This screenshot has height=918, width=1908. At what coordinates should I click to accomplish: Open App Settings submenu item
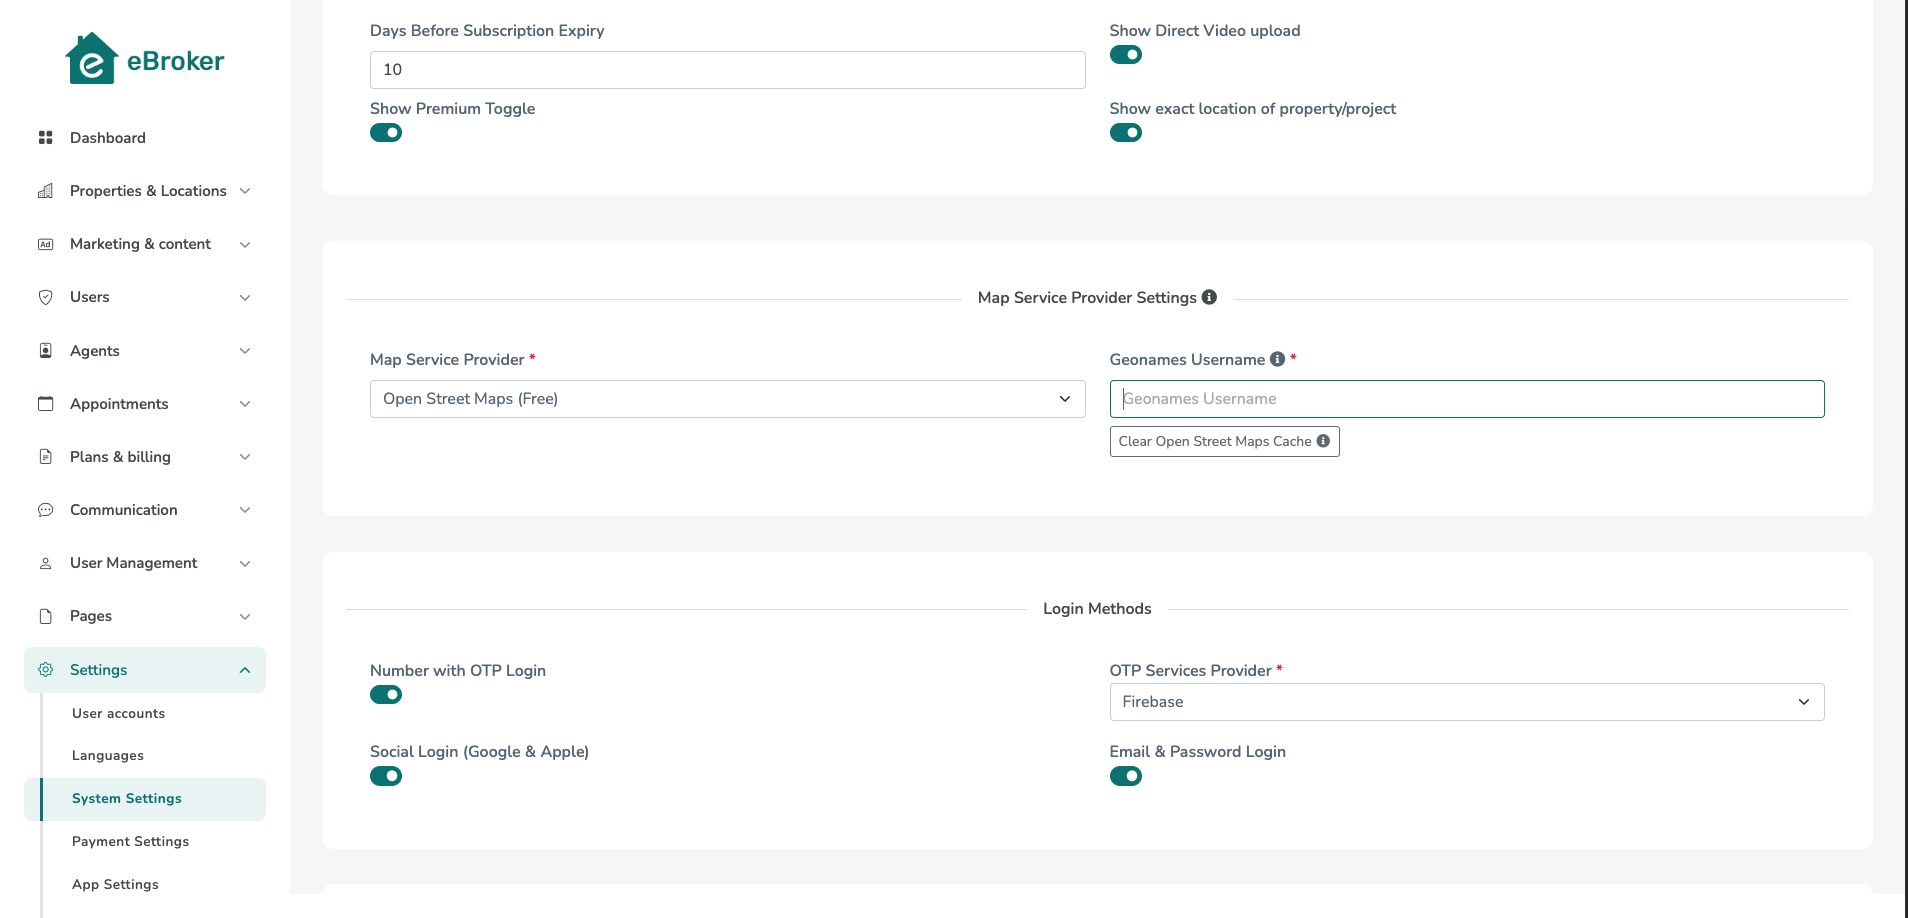pyautogui.click(x=115, y=884)
